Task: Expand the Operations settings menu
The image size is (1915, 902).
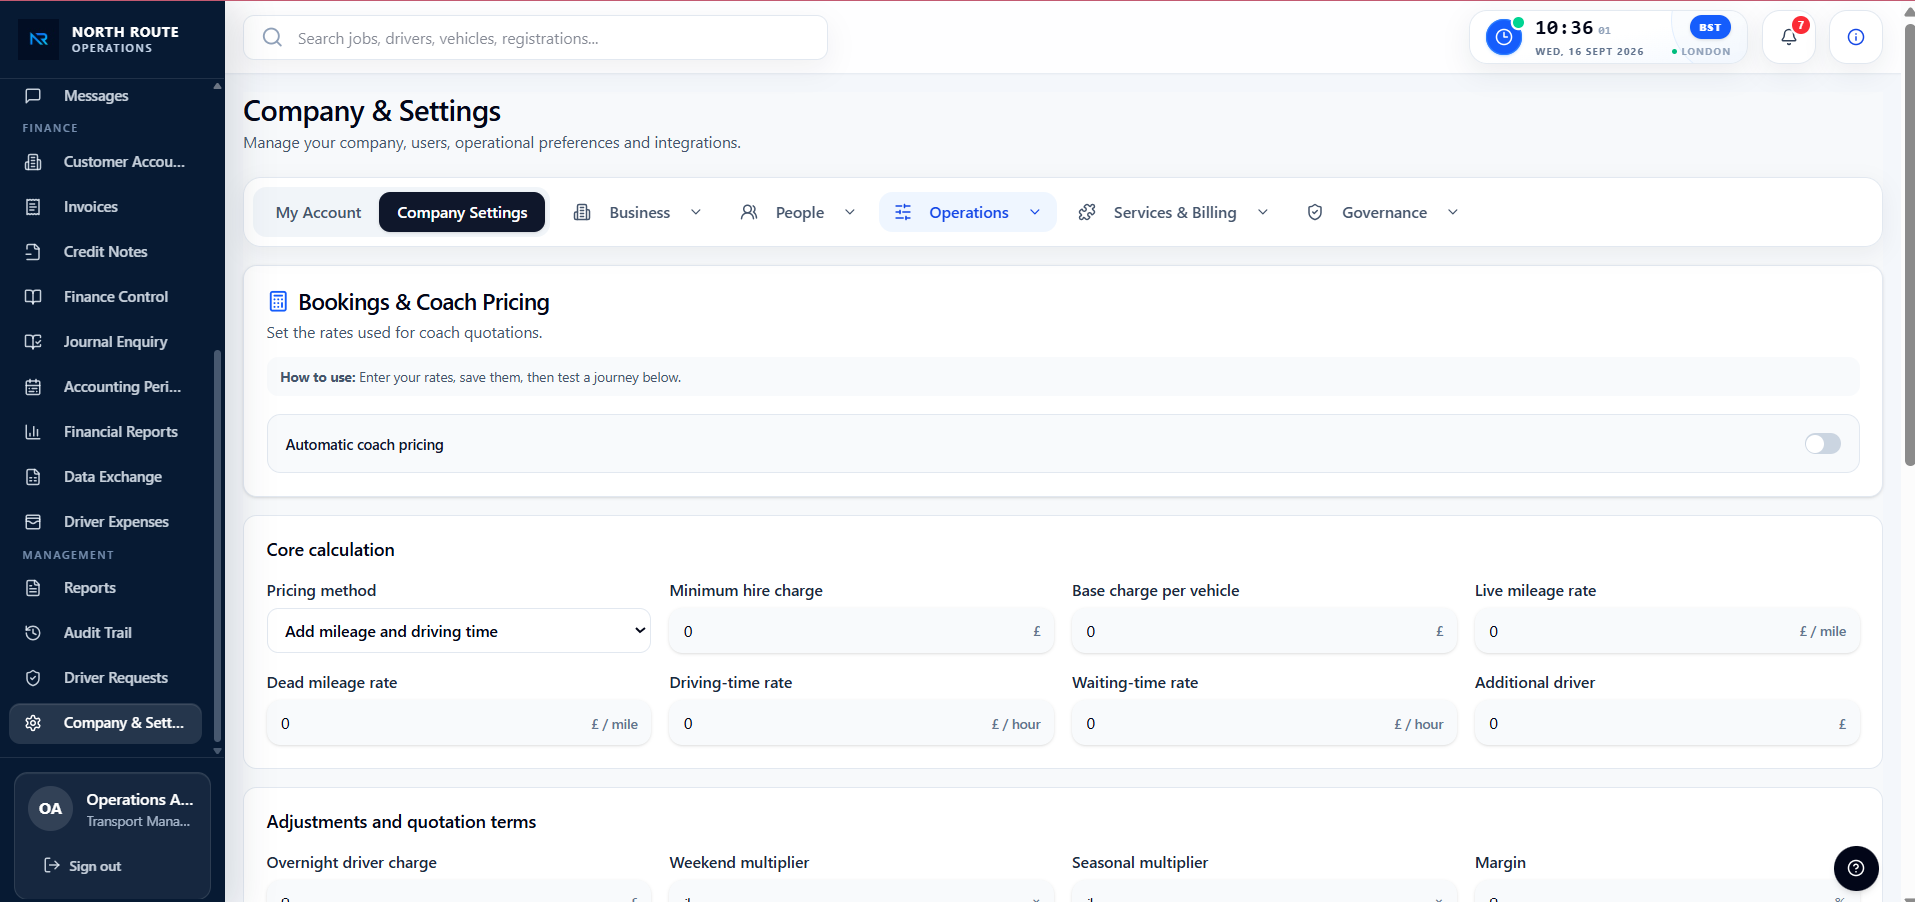Action: (967, 212)
